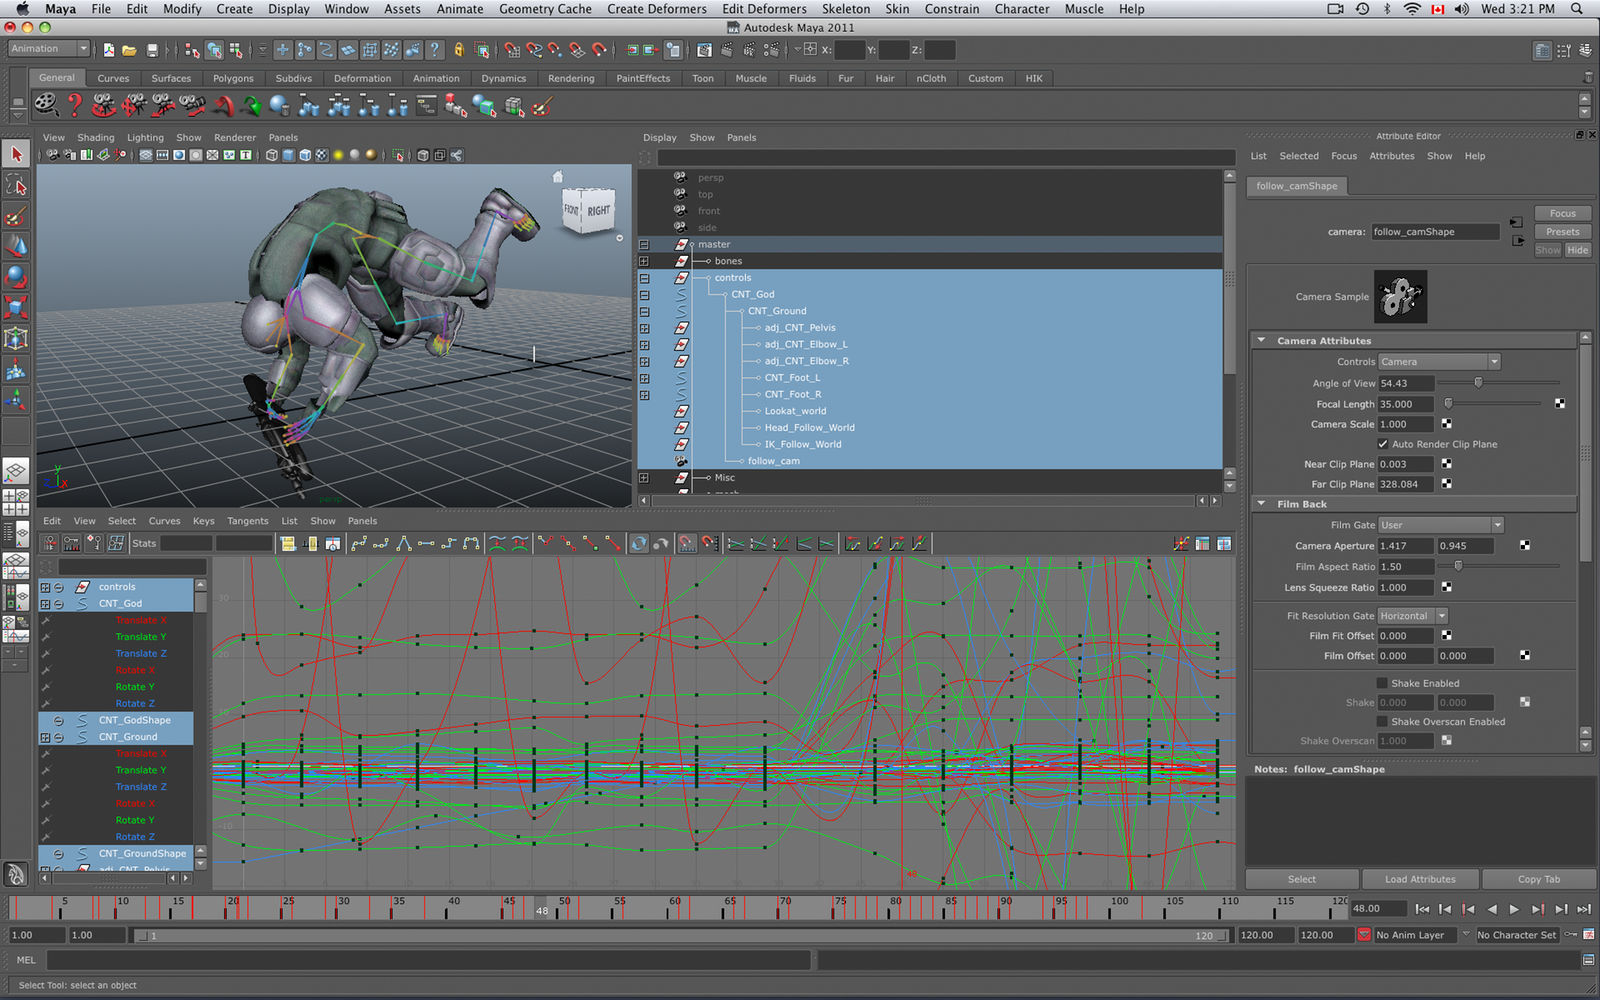Open the Tangents menu in Graph Editor
1600x1000 pixels.
(x=248, y=521)
